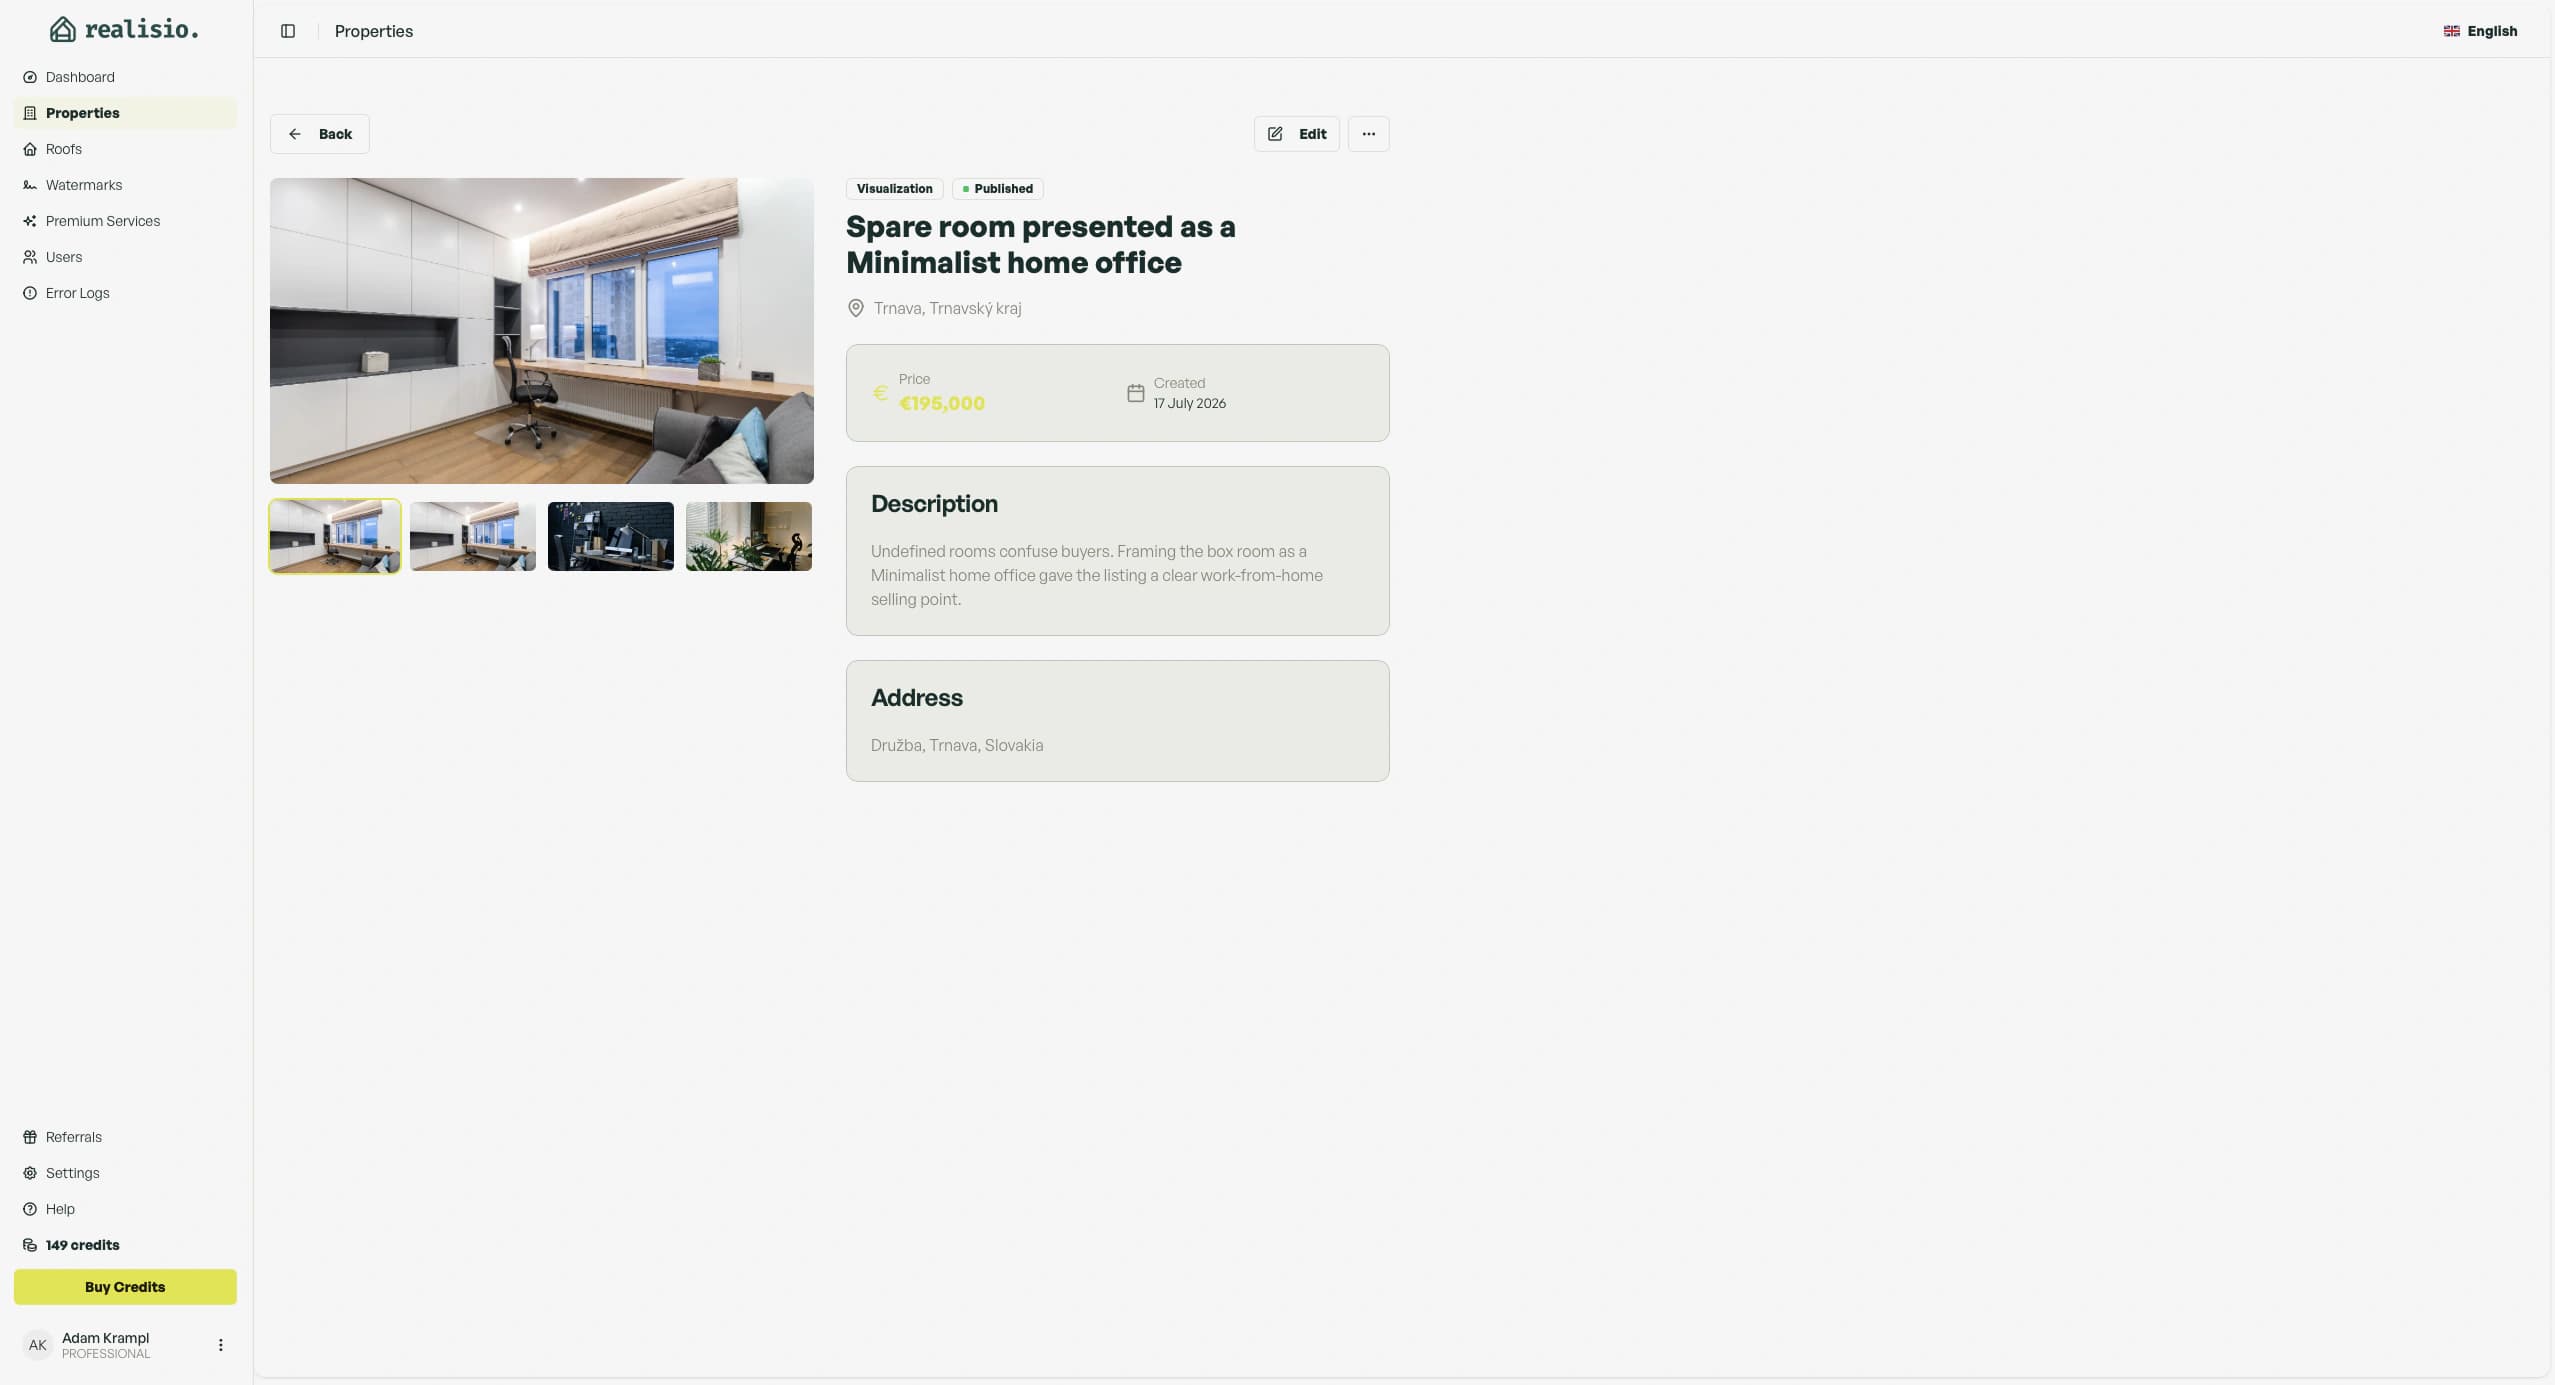Viewport: 2555px width, 1385px height.
Task: Click the Družba, Trnava, Slovakia address
Action: point(957,745)
